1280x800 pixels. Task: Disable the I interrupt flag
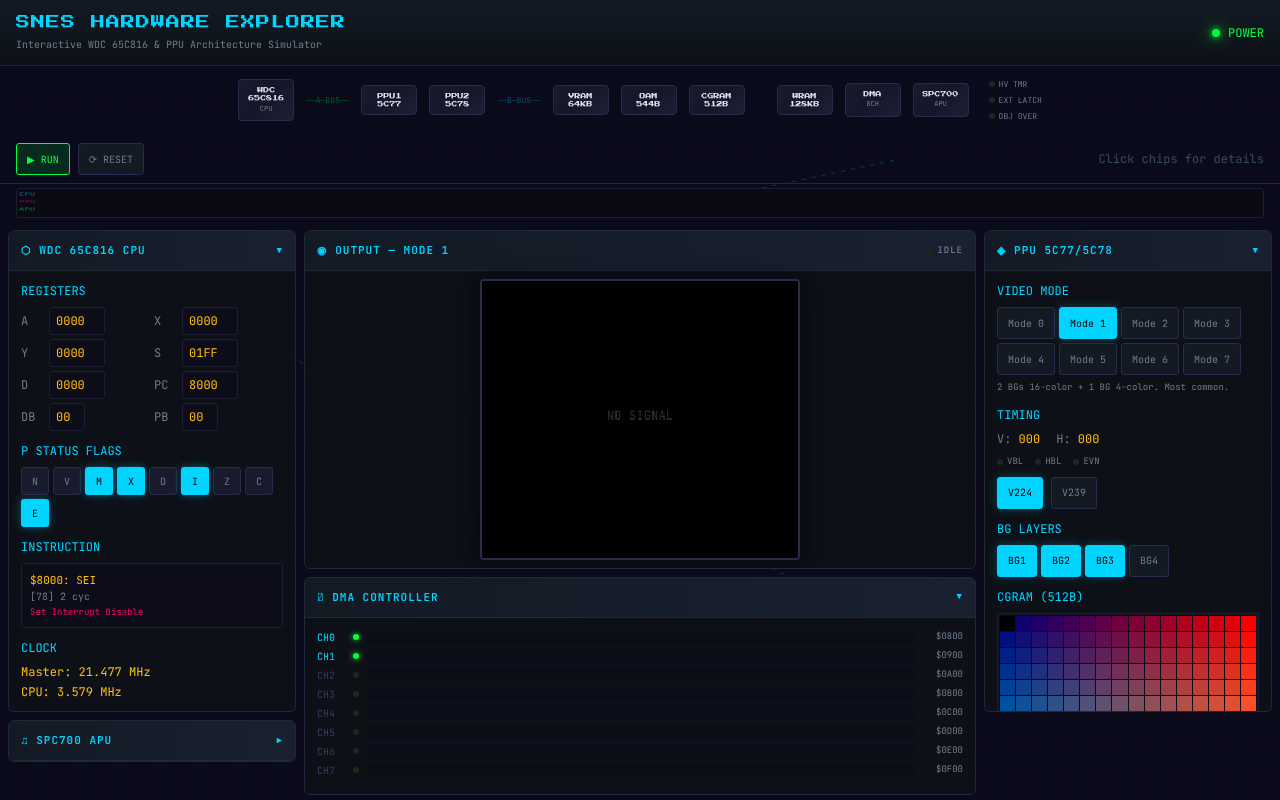pyautogui.click(x=195, y=481)
